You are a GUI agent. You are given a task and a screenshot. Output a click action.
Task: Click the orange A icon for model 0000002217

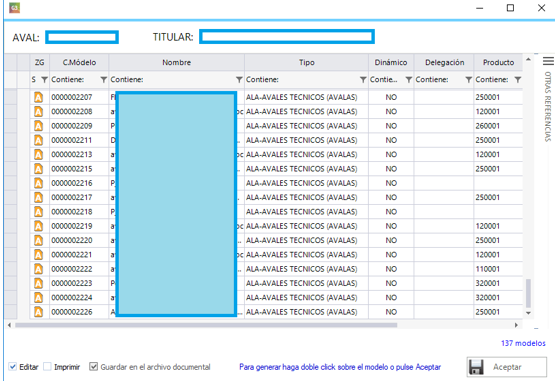tap(38, 197)
